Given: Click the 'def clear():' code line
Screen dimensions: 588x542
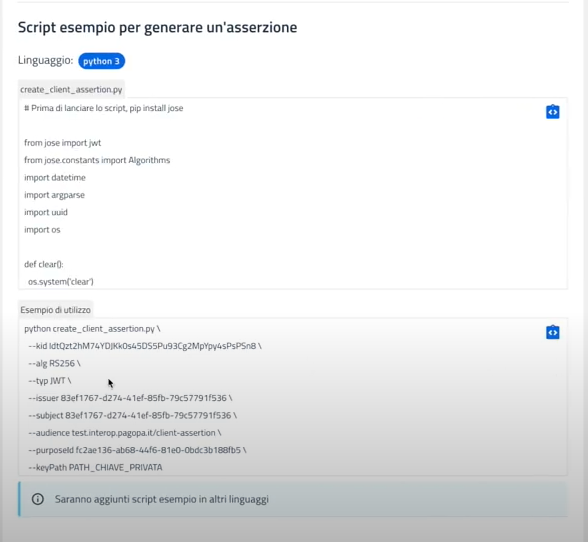Looking at the screenshot, I should coord(44,264).
